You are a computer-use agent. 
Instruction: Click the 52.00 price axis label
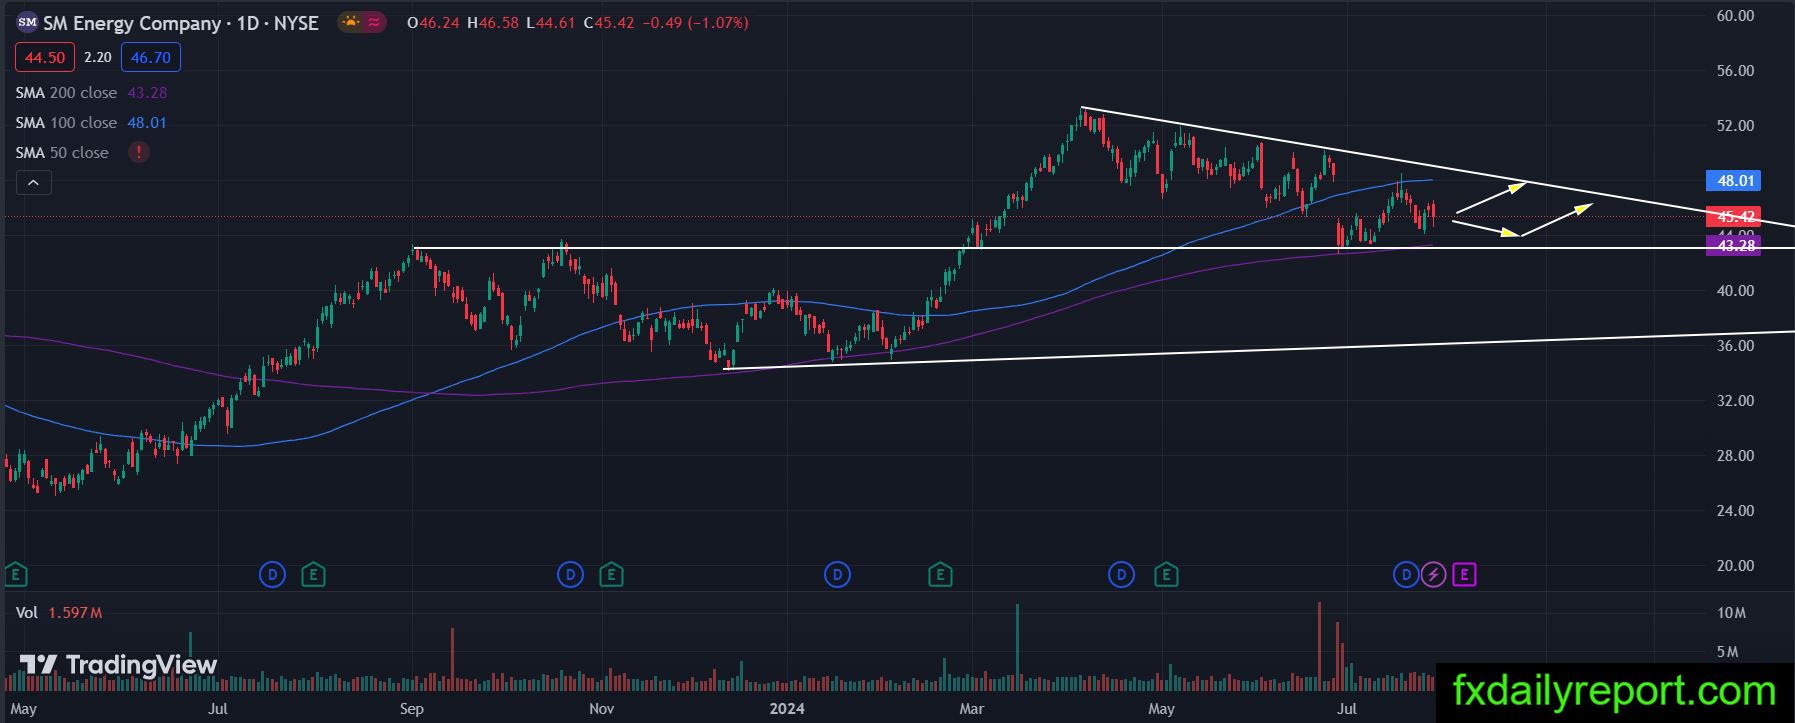1736,126
